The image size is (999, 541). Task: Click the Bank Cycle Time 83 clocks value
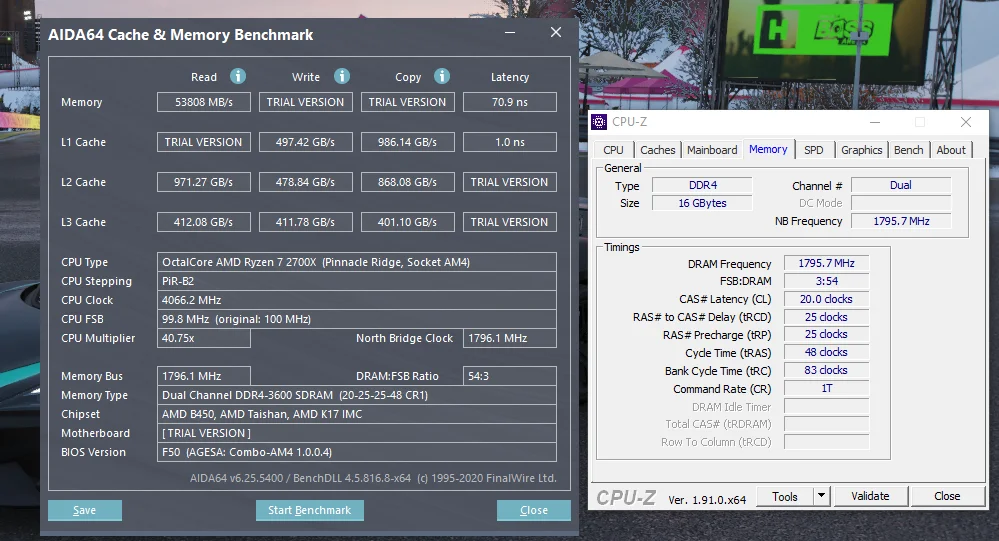pyautogui.click(x=826, y=370)
